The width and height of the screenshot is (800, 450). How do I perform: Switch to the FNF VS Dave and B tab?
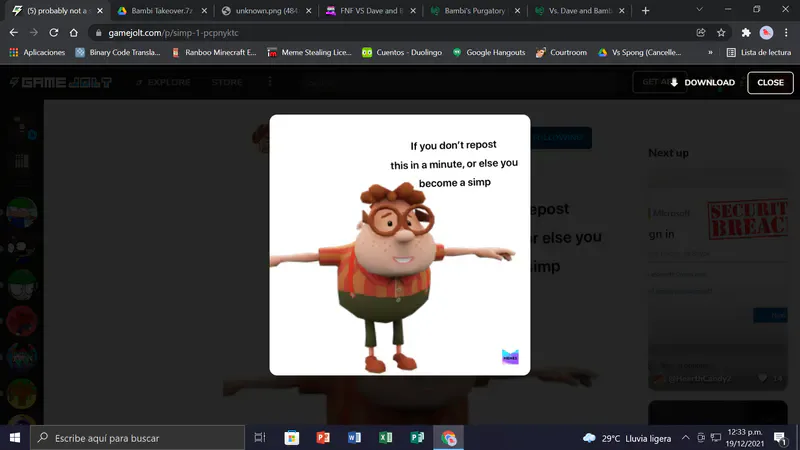click(371, 11)
